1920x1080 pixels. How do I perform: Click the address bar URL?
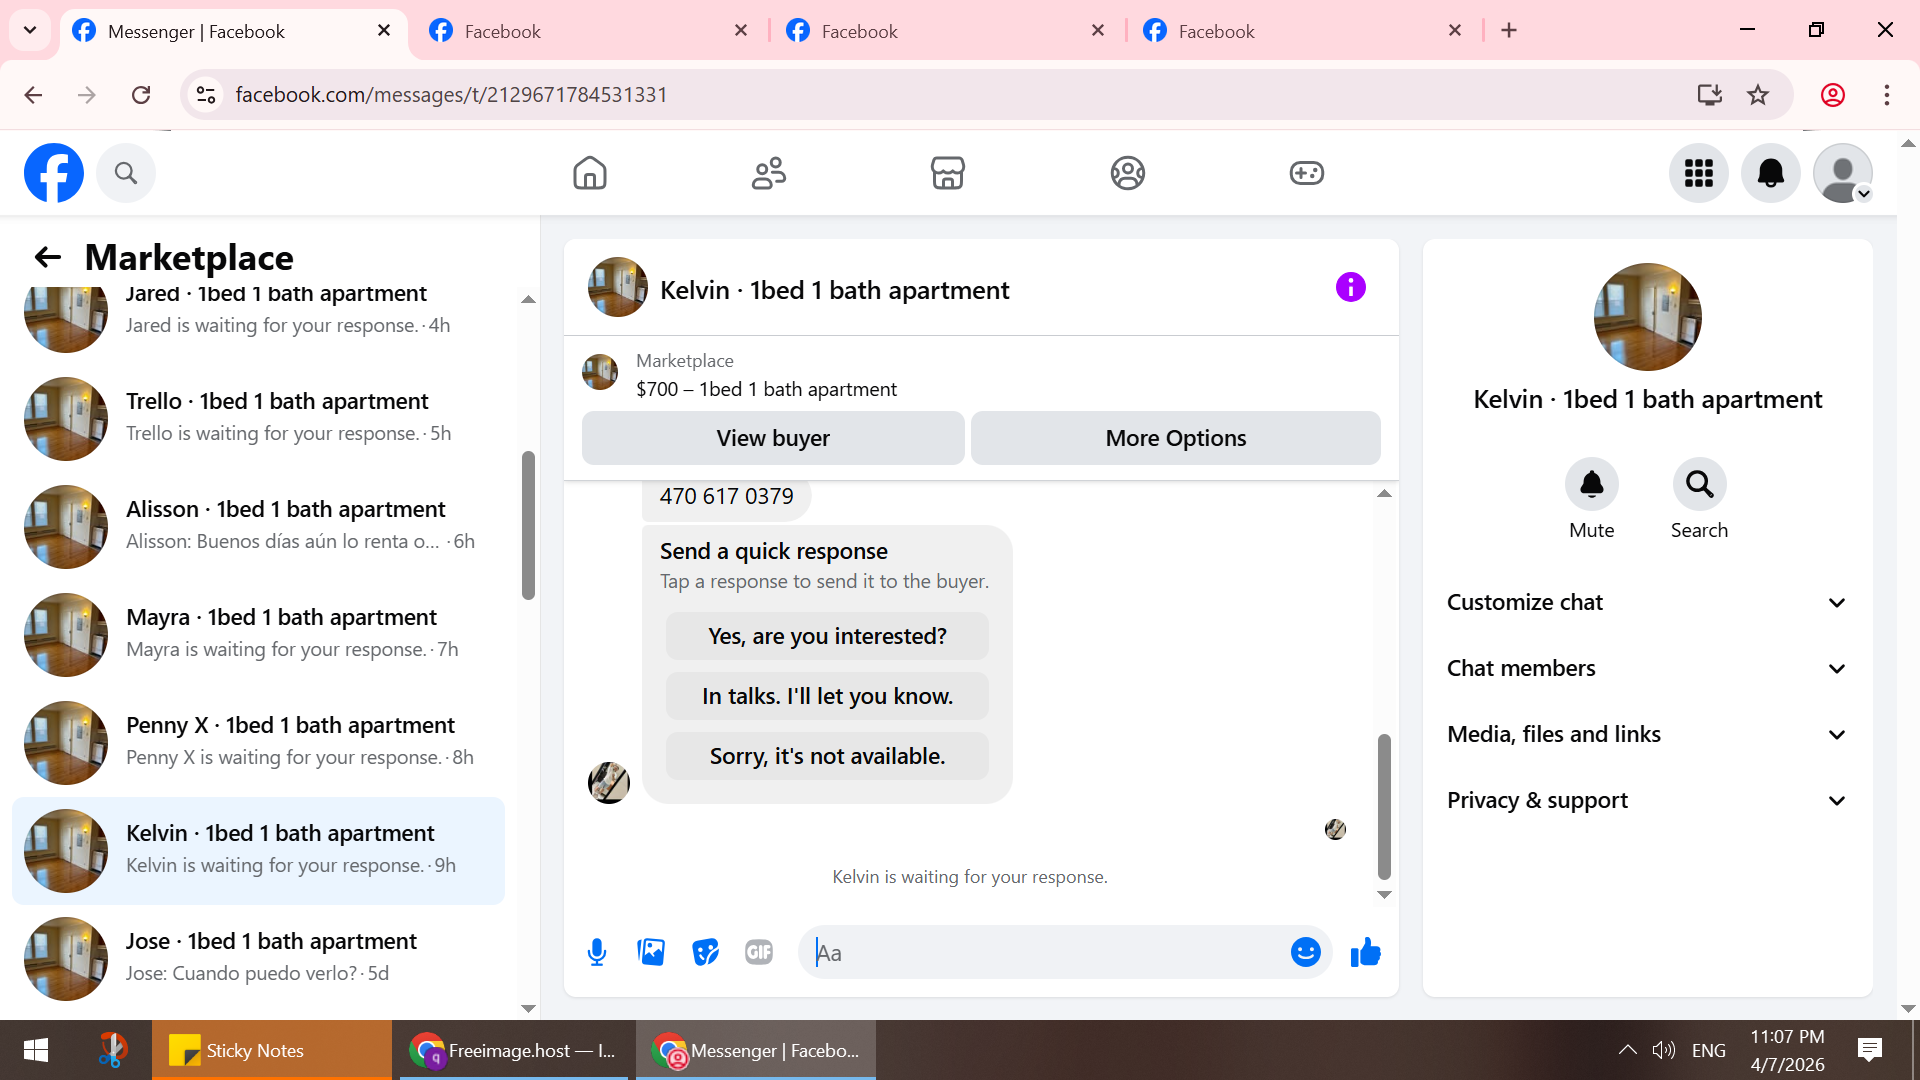click(x=451, y=95)
